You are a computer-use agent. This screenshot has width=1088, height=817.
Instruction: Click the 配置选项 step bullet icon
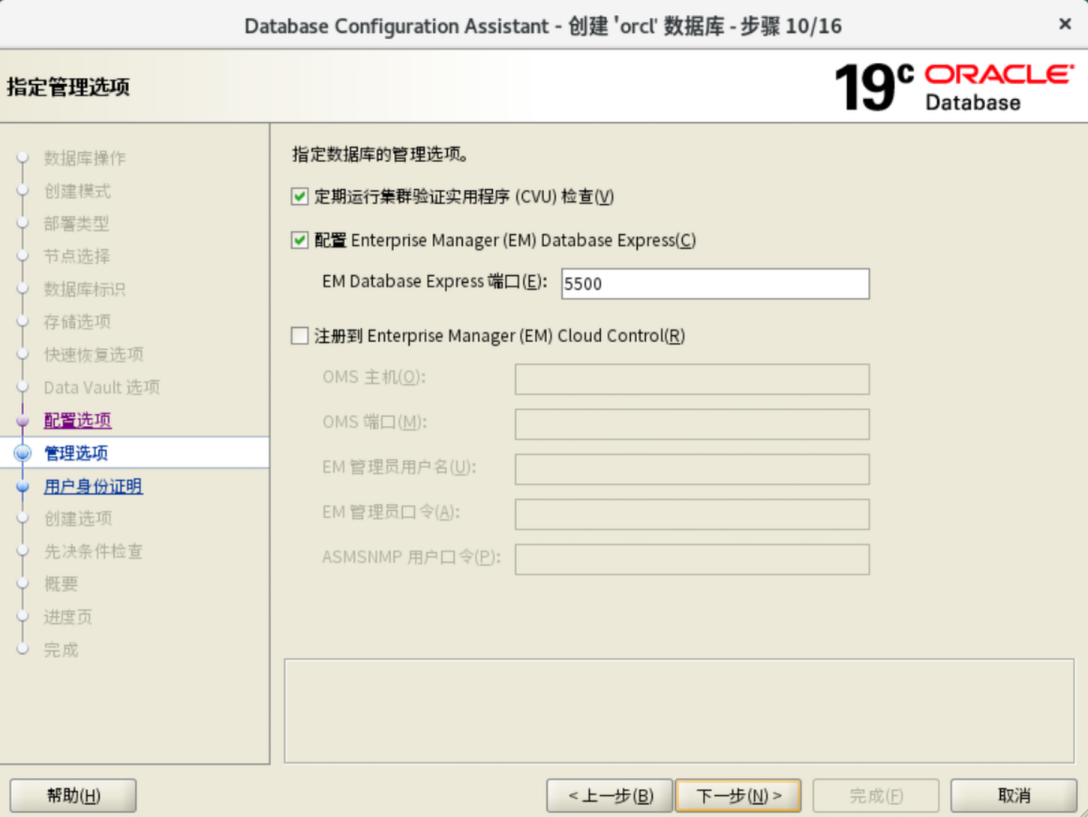[x=23, y=421]
